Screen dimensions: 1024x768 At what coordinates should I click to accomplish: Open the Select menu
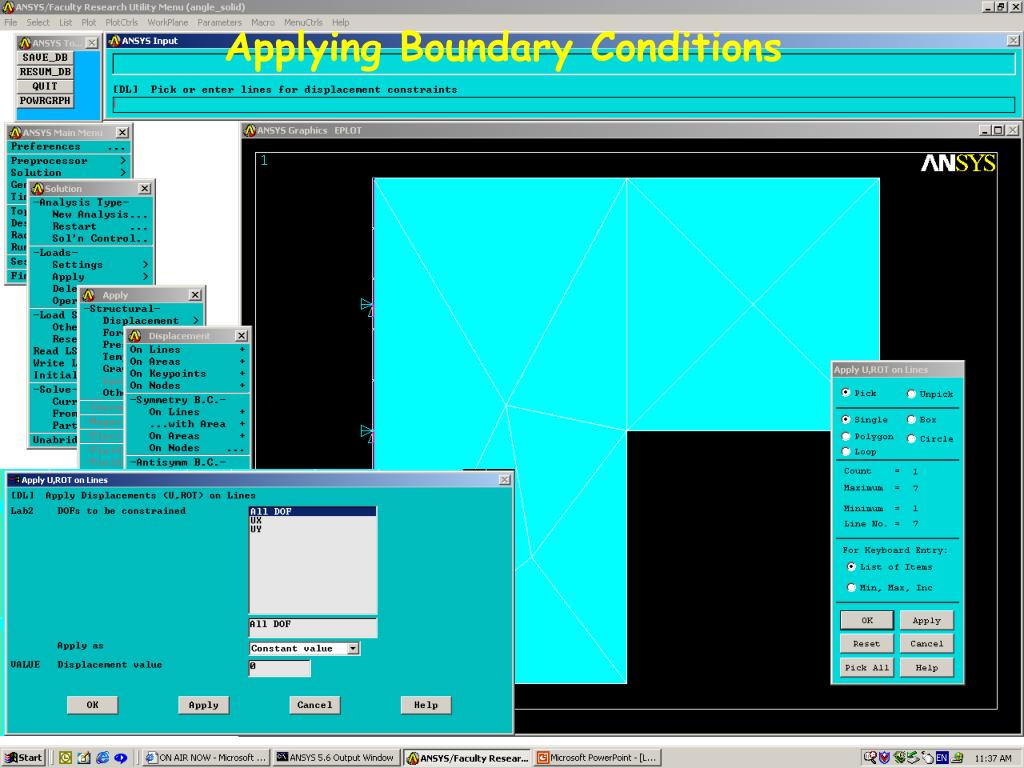[37, 22]
